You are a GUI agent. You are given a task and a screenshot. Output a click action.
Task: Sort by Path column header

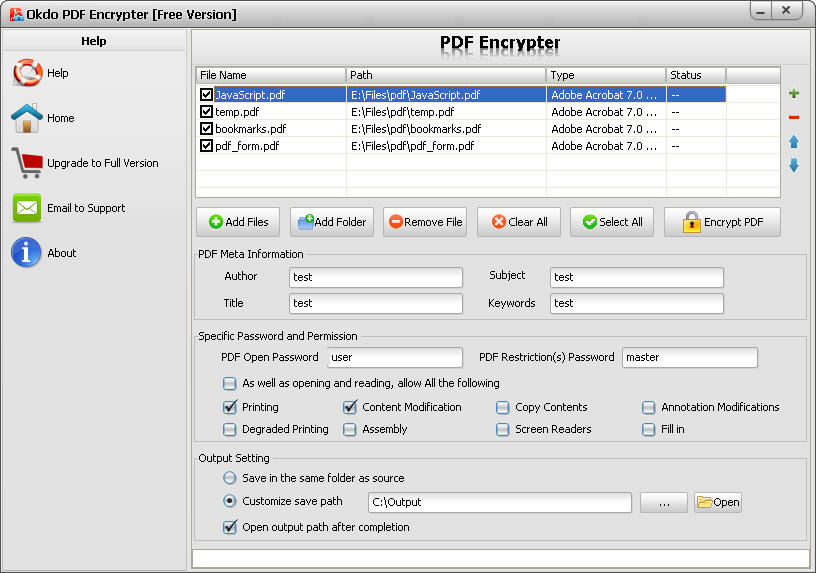tap(446, 75)
